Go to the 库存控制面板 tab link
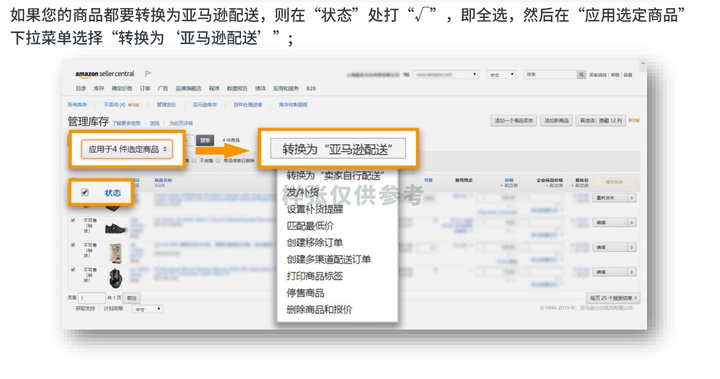This screenshot has height=379, width=720. [293, 105]
